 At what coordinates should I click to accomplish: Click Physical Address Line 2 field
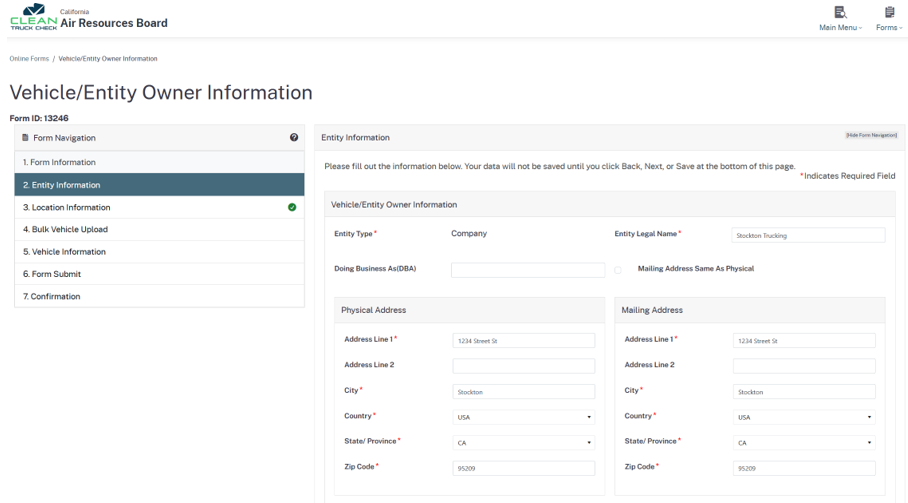tap(523, 366)
